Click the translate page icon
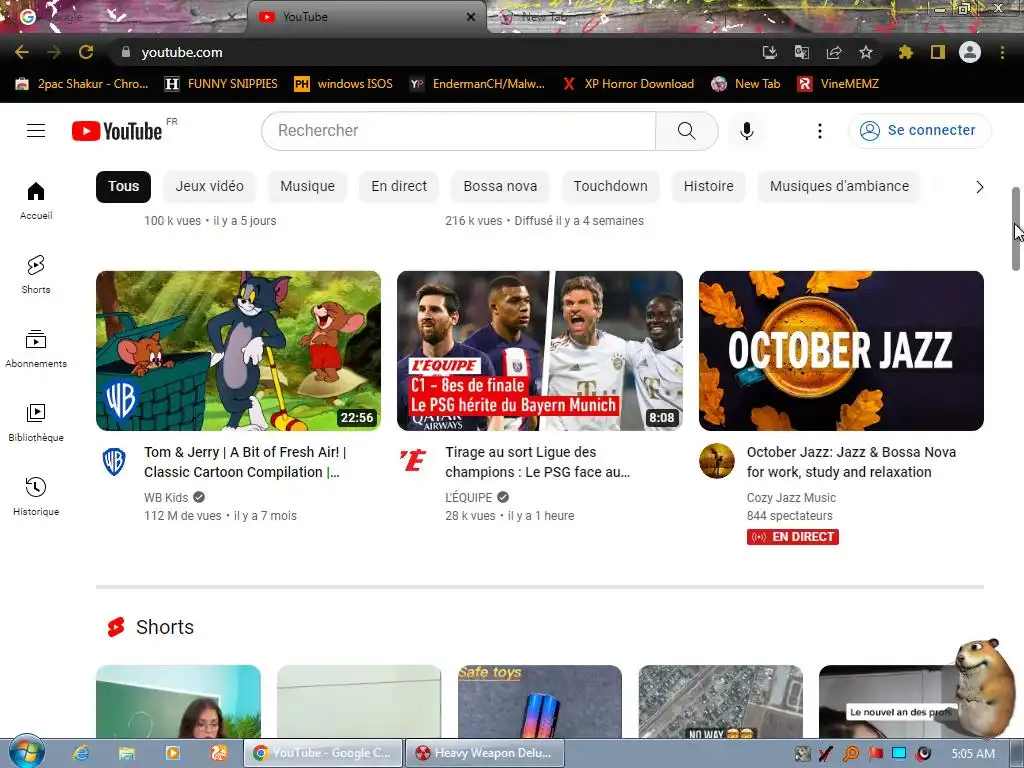Image resolution: width=1024 pixels, height=768 pixels. point(801,52)
